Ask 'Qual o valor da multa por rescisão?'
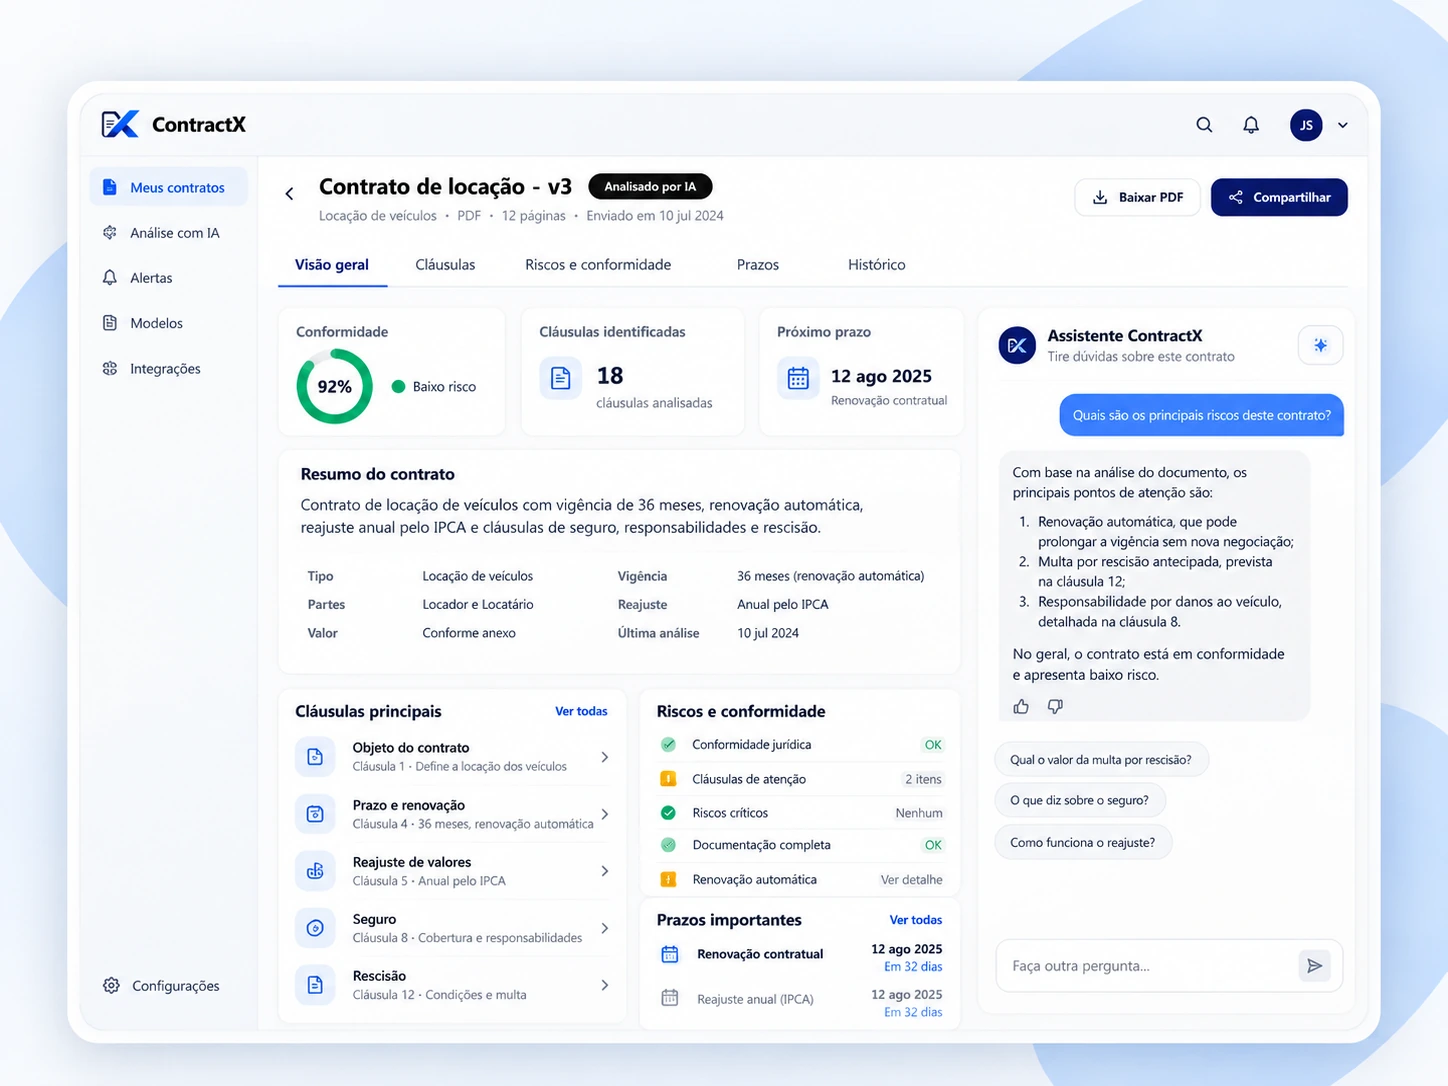The width and height of the screenshot is (1448, 1086). point(1101,760)
